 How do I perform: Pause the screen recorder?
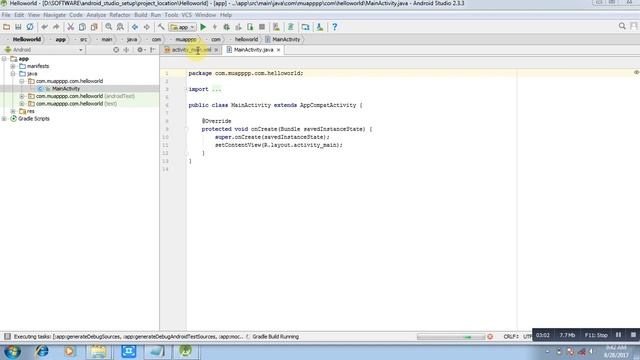click(x=618, y=335)
